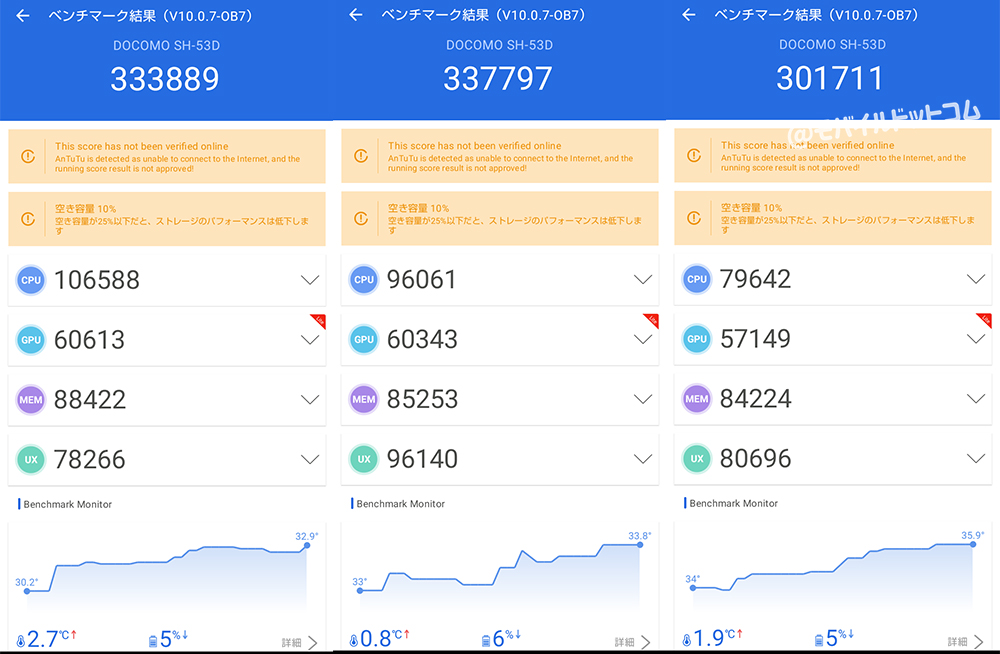1000x654 pixels.
Task: Expand GPU score 60613 details
Action: [310, 340]
